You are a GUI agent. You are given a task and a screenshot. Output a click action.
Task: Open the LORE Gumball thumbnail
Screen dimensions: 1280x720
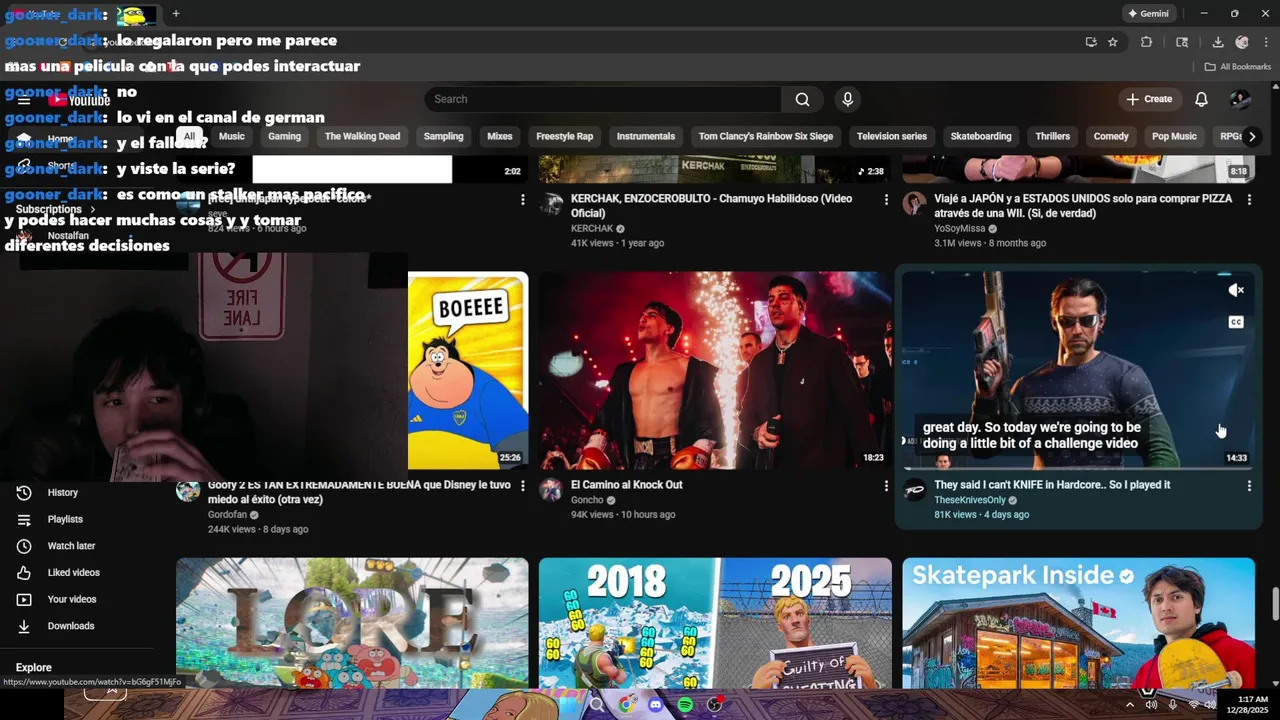[352, 623]
